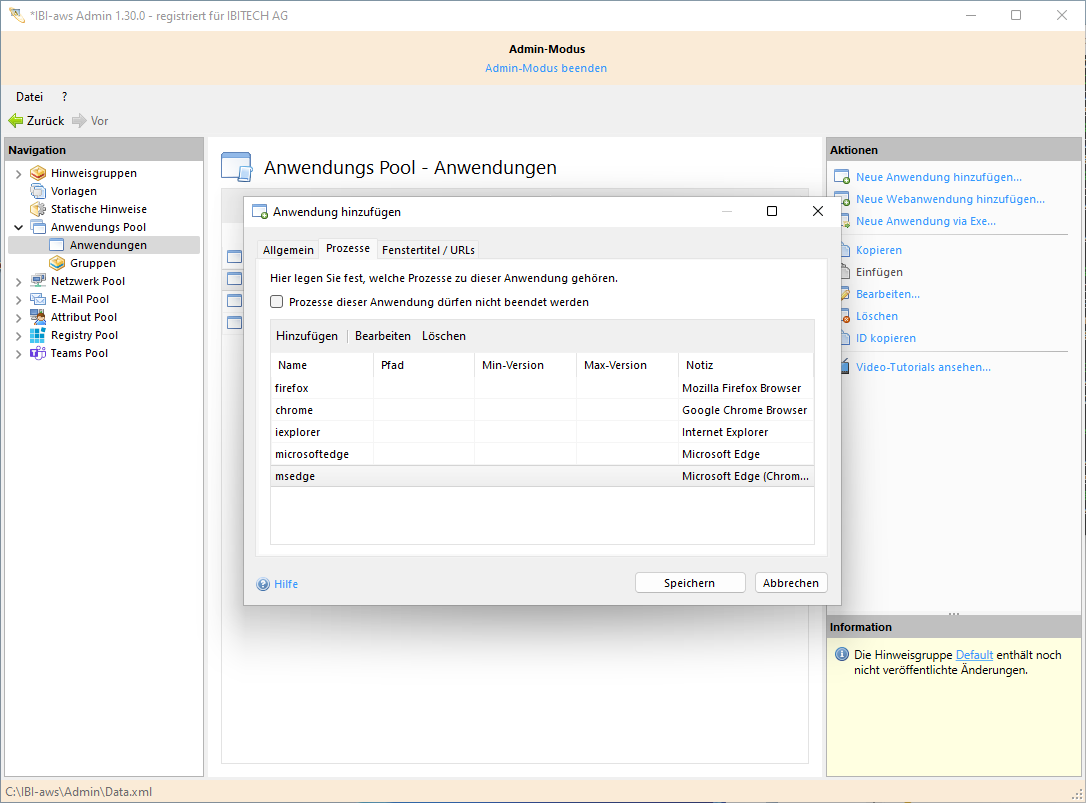Open the Datei menu
1086x803 pixels.
(29, 97)
